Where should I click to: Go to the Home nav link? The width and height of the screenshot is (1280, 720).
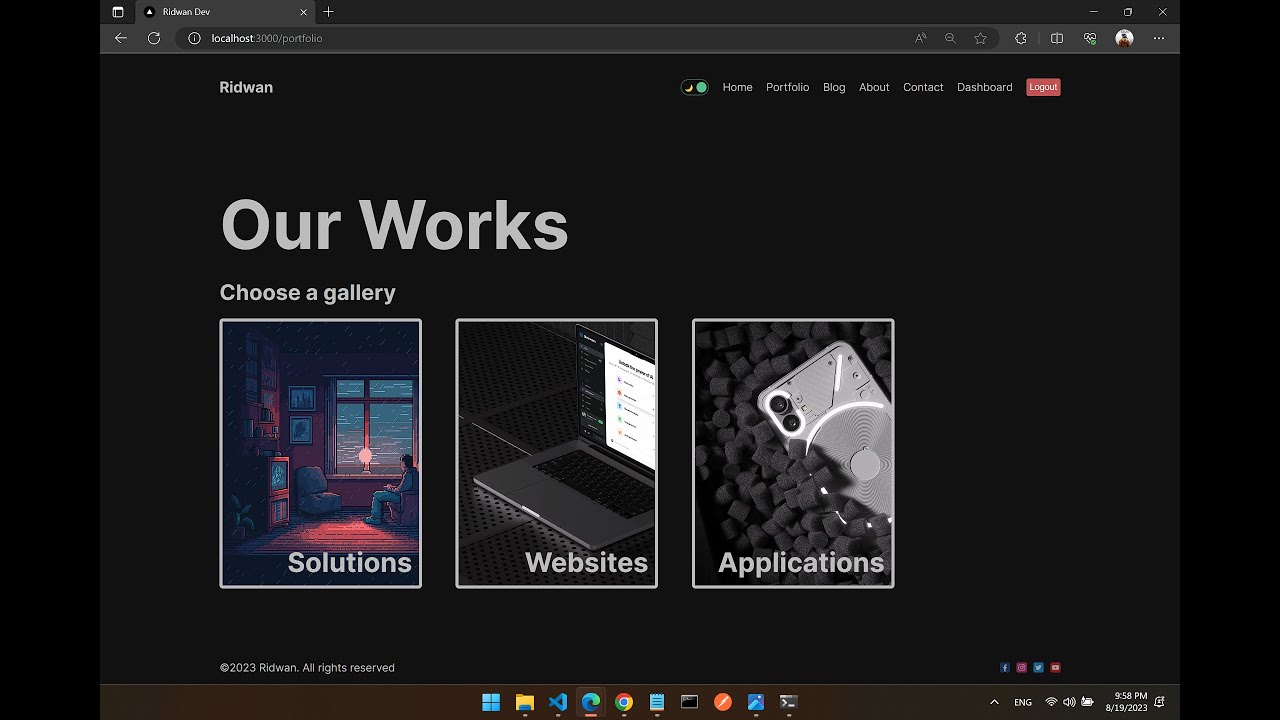[737, 87]
